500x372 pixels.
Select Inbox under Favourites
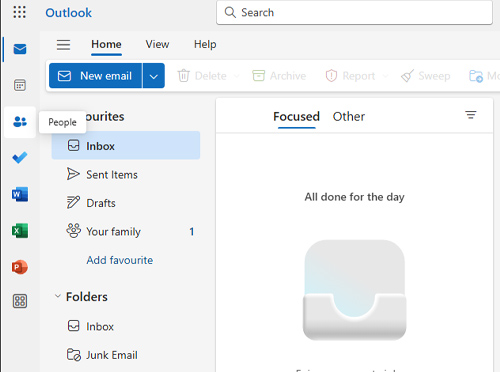pyautogui.click(x=126, y=145)
